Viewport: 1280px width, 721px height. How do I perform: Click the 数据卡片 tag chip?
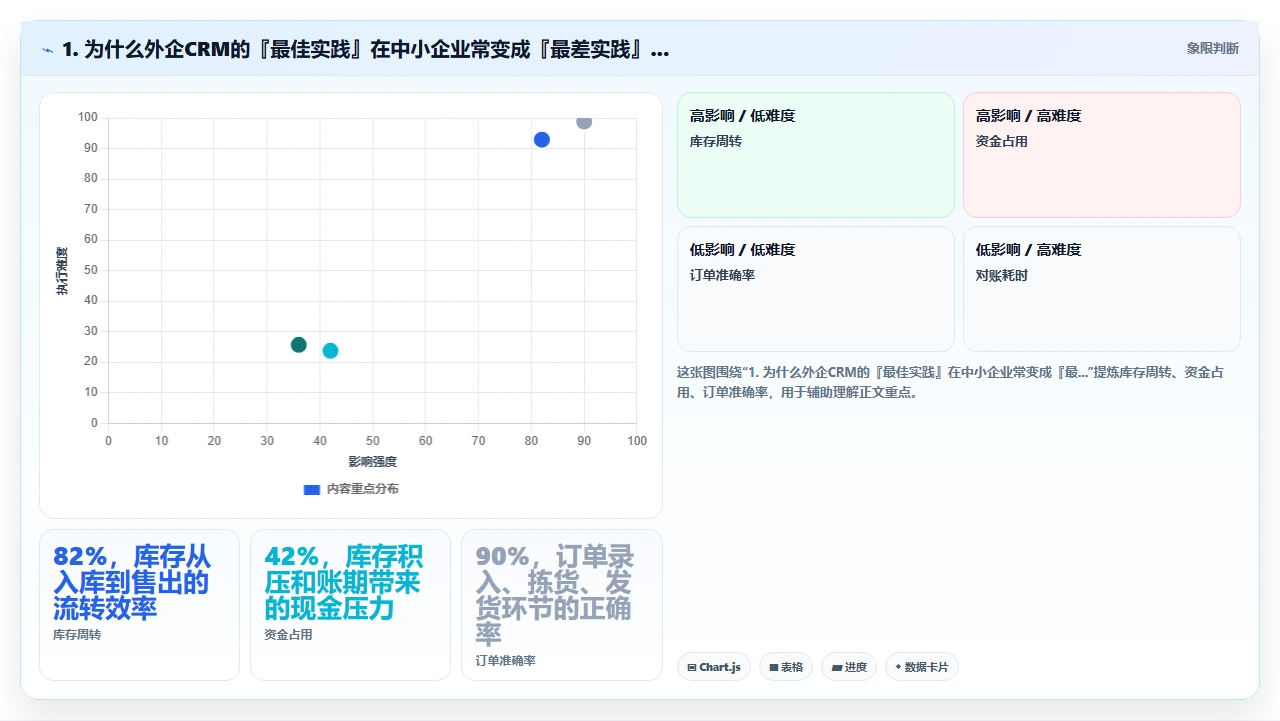point(922,667)
